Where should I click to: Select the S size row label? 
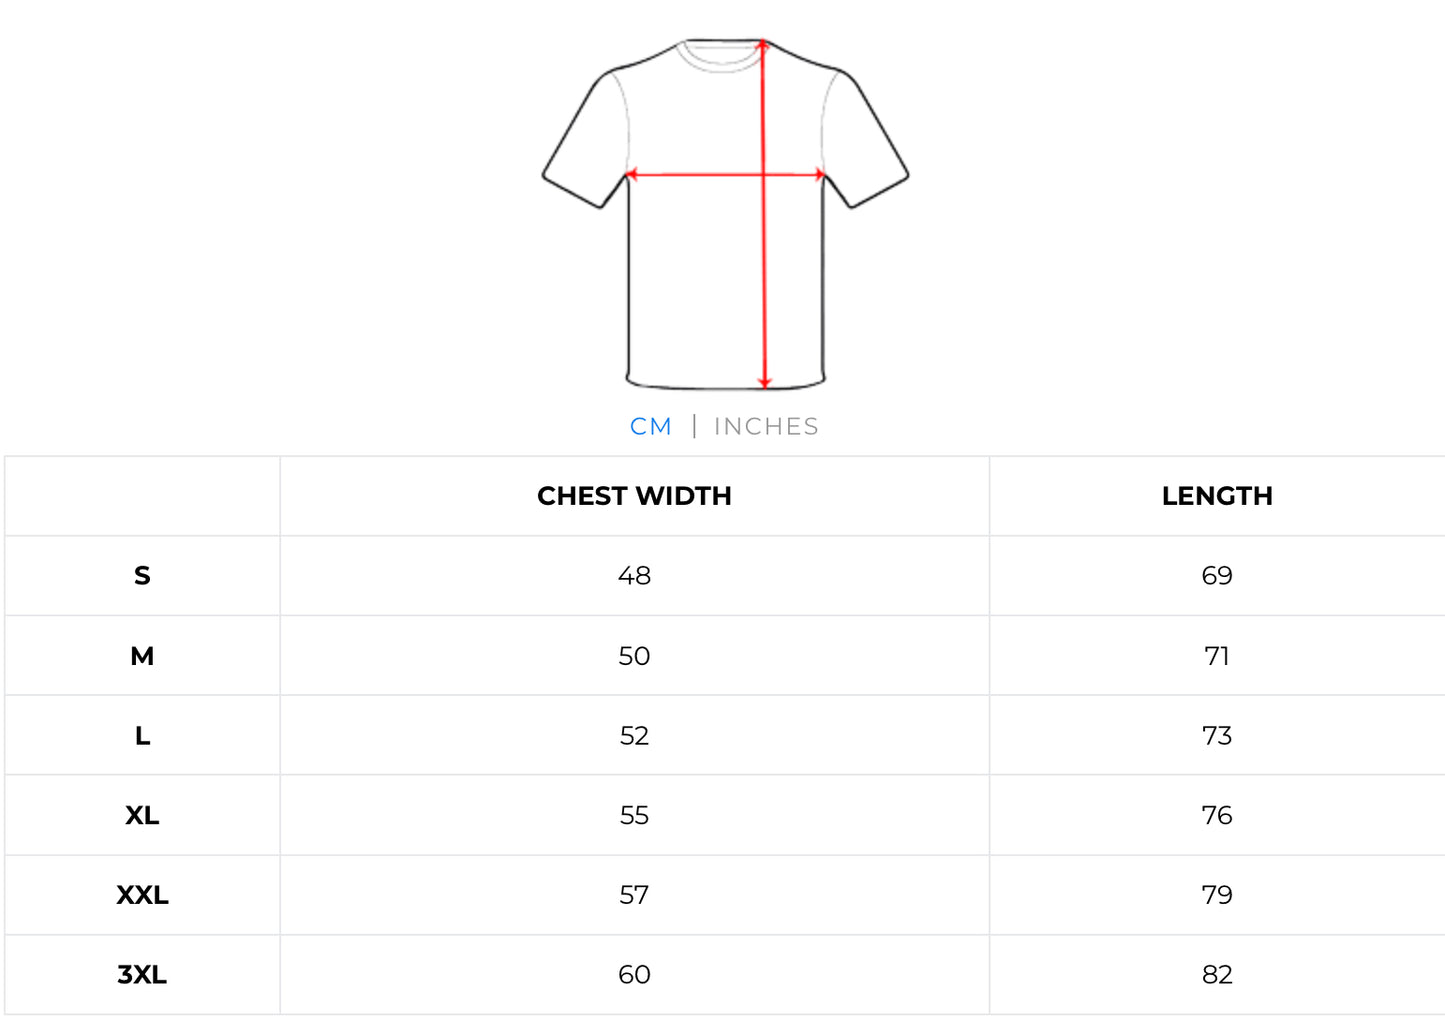point(142,576)
